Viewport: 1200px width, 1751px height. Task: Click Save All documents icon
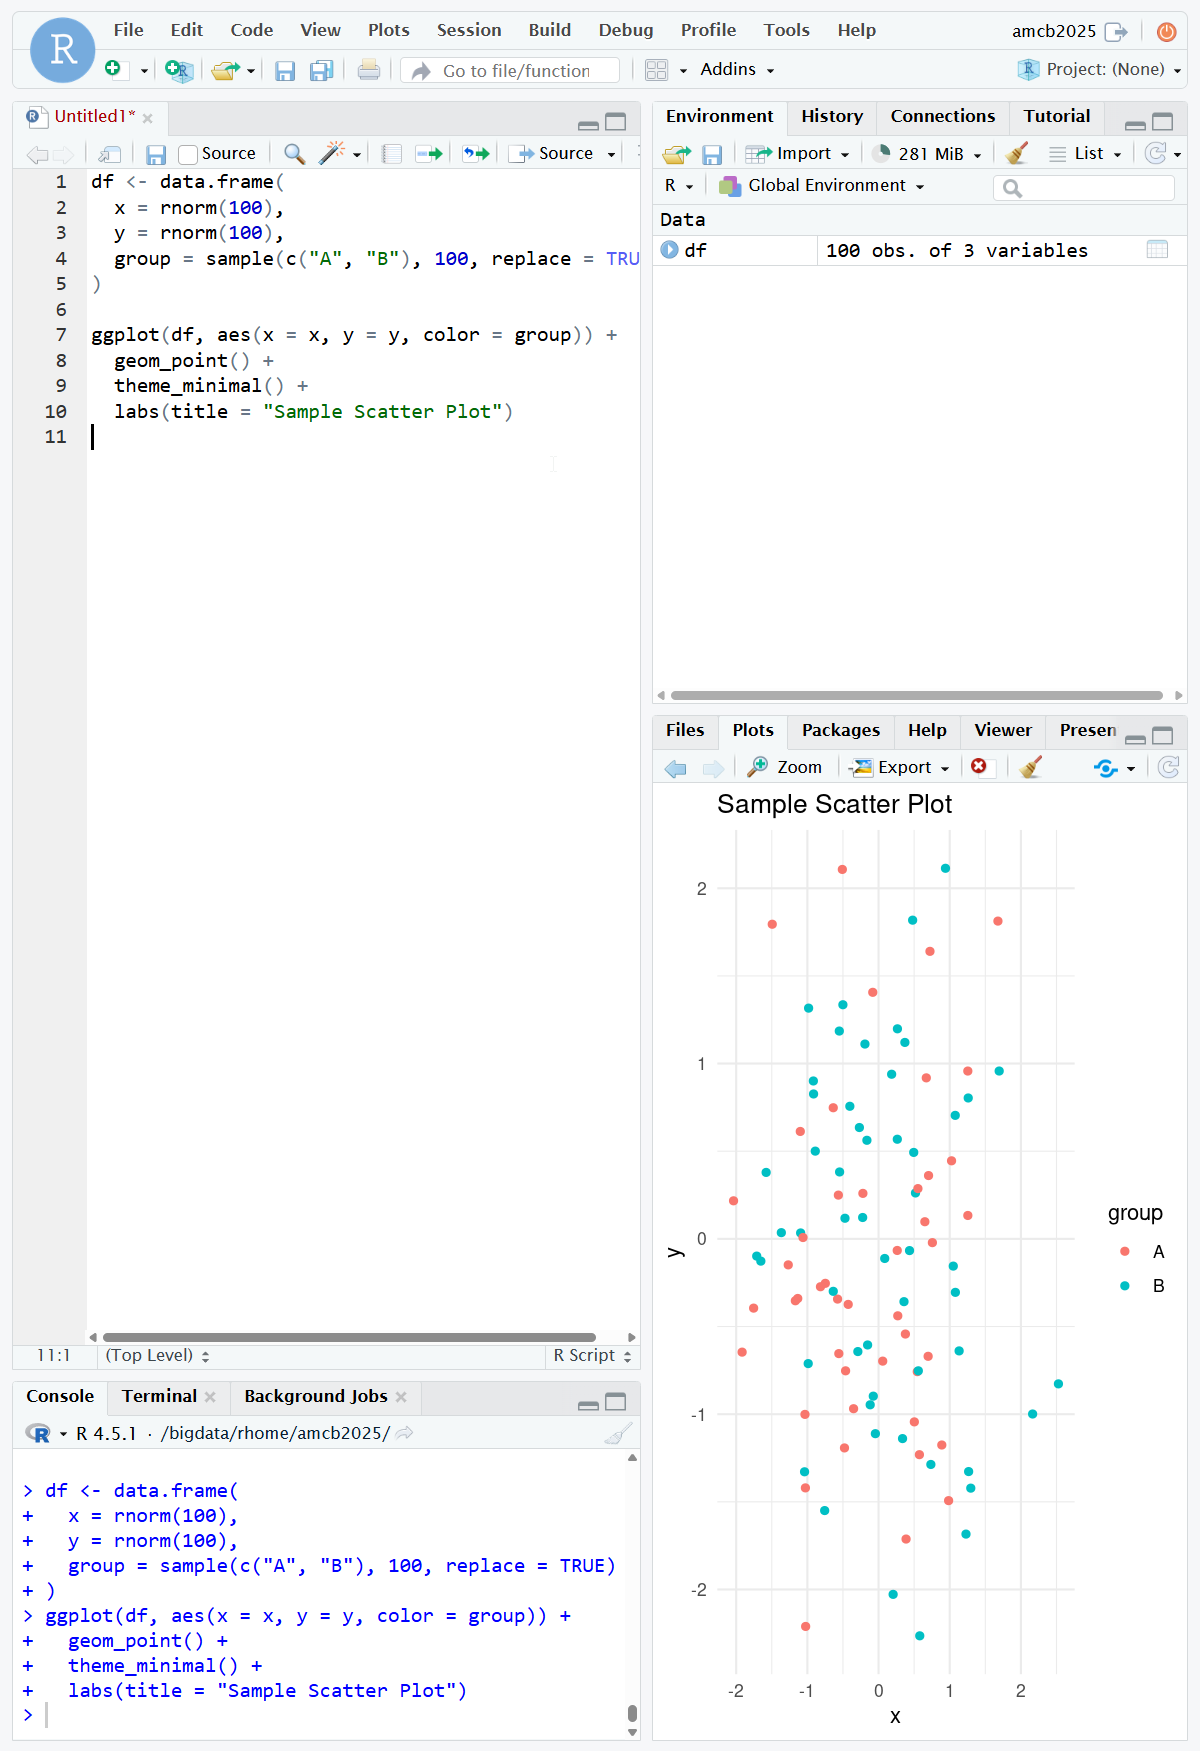coord(321,70)
